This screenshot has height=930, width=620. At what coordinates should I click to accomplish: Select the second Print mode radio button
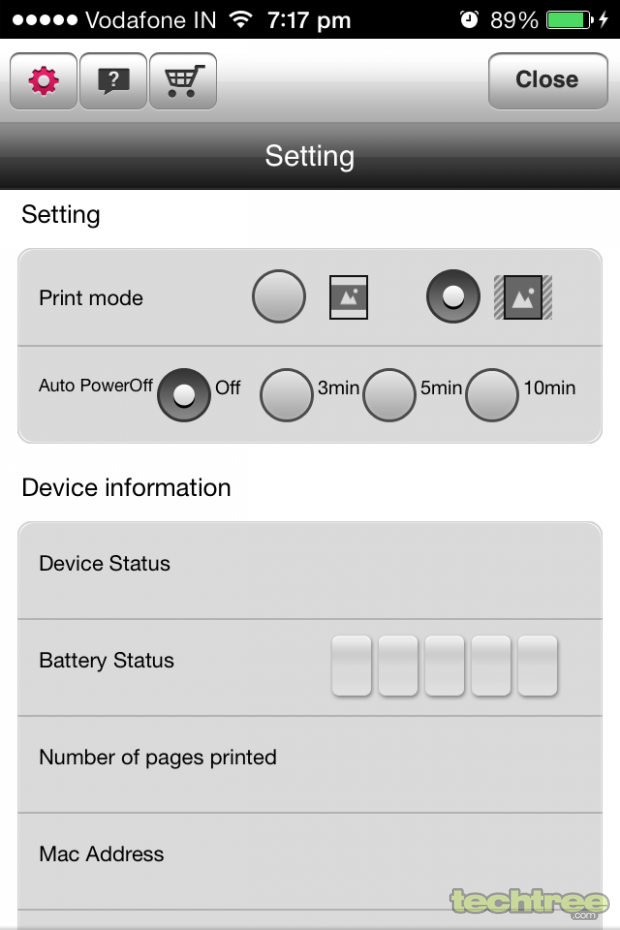click(453, 297)
